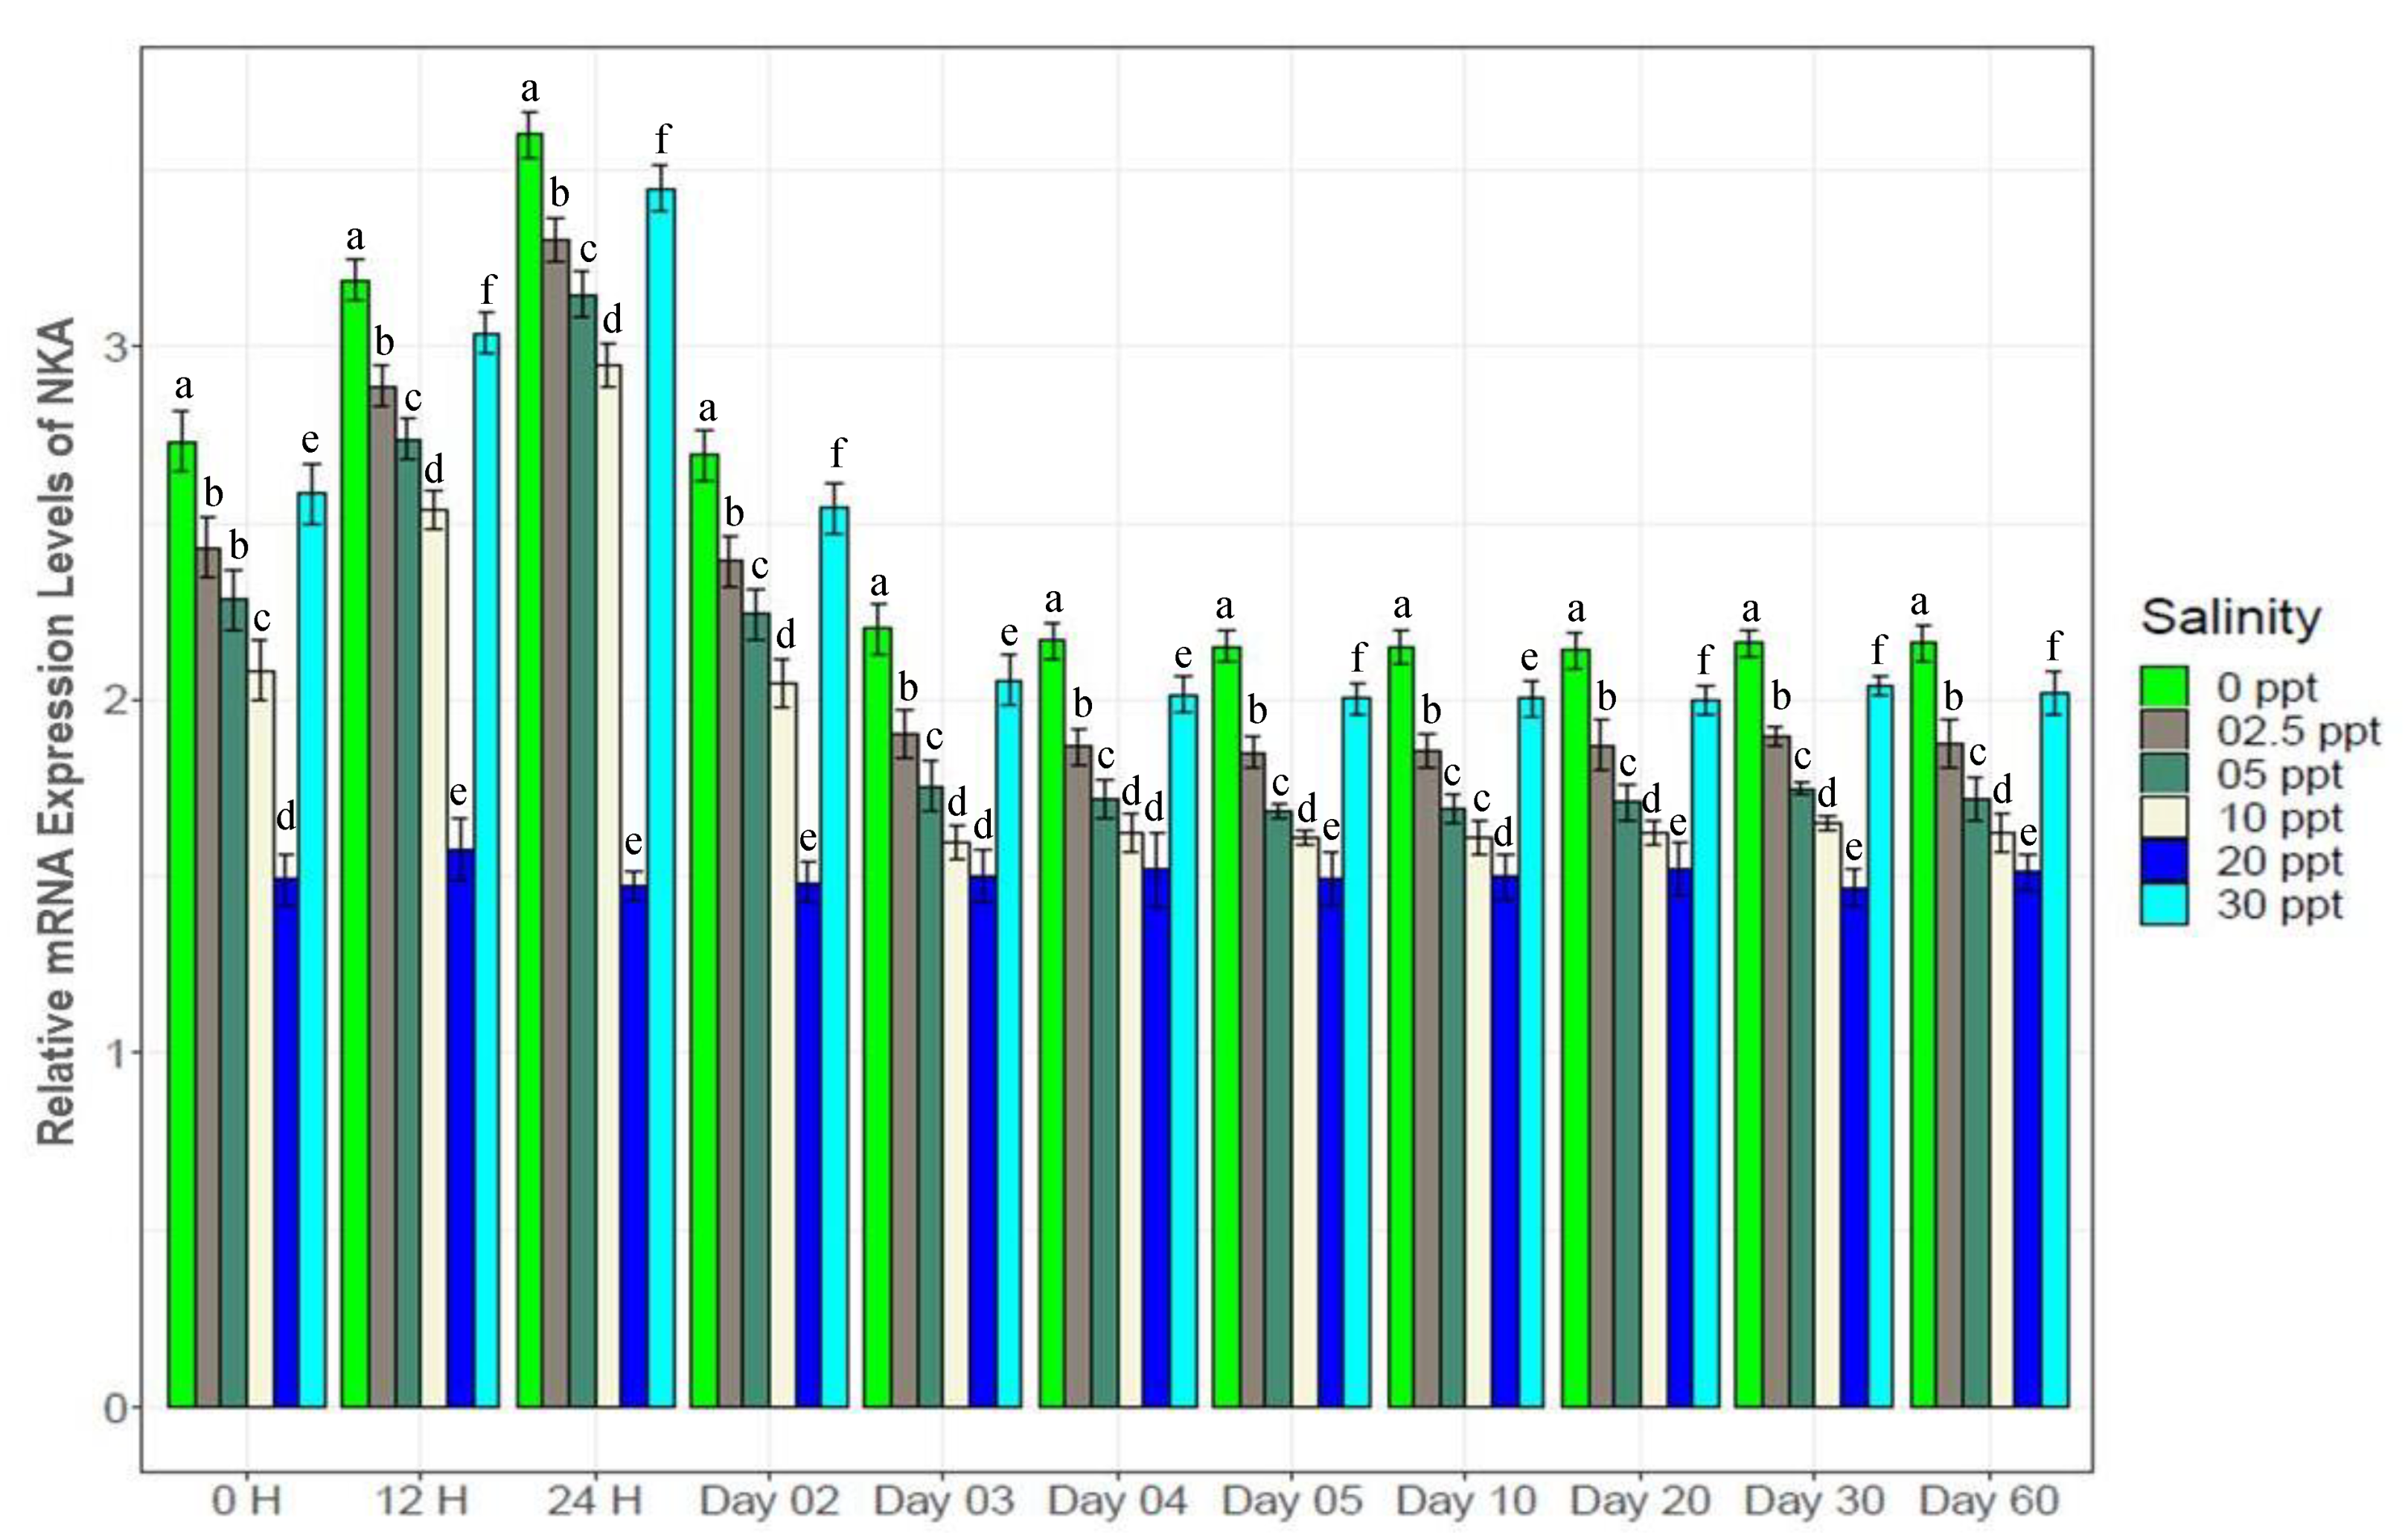Click the 24 H x-axis label

[594, 1501]
